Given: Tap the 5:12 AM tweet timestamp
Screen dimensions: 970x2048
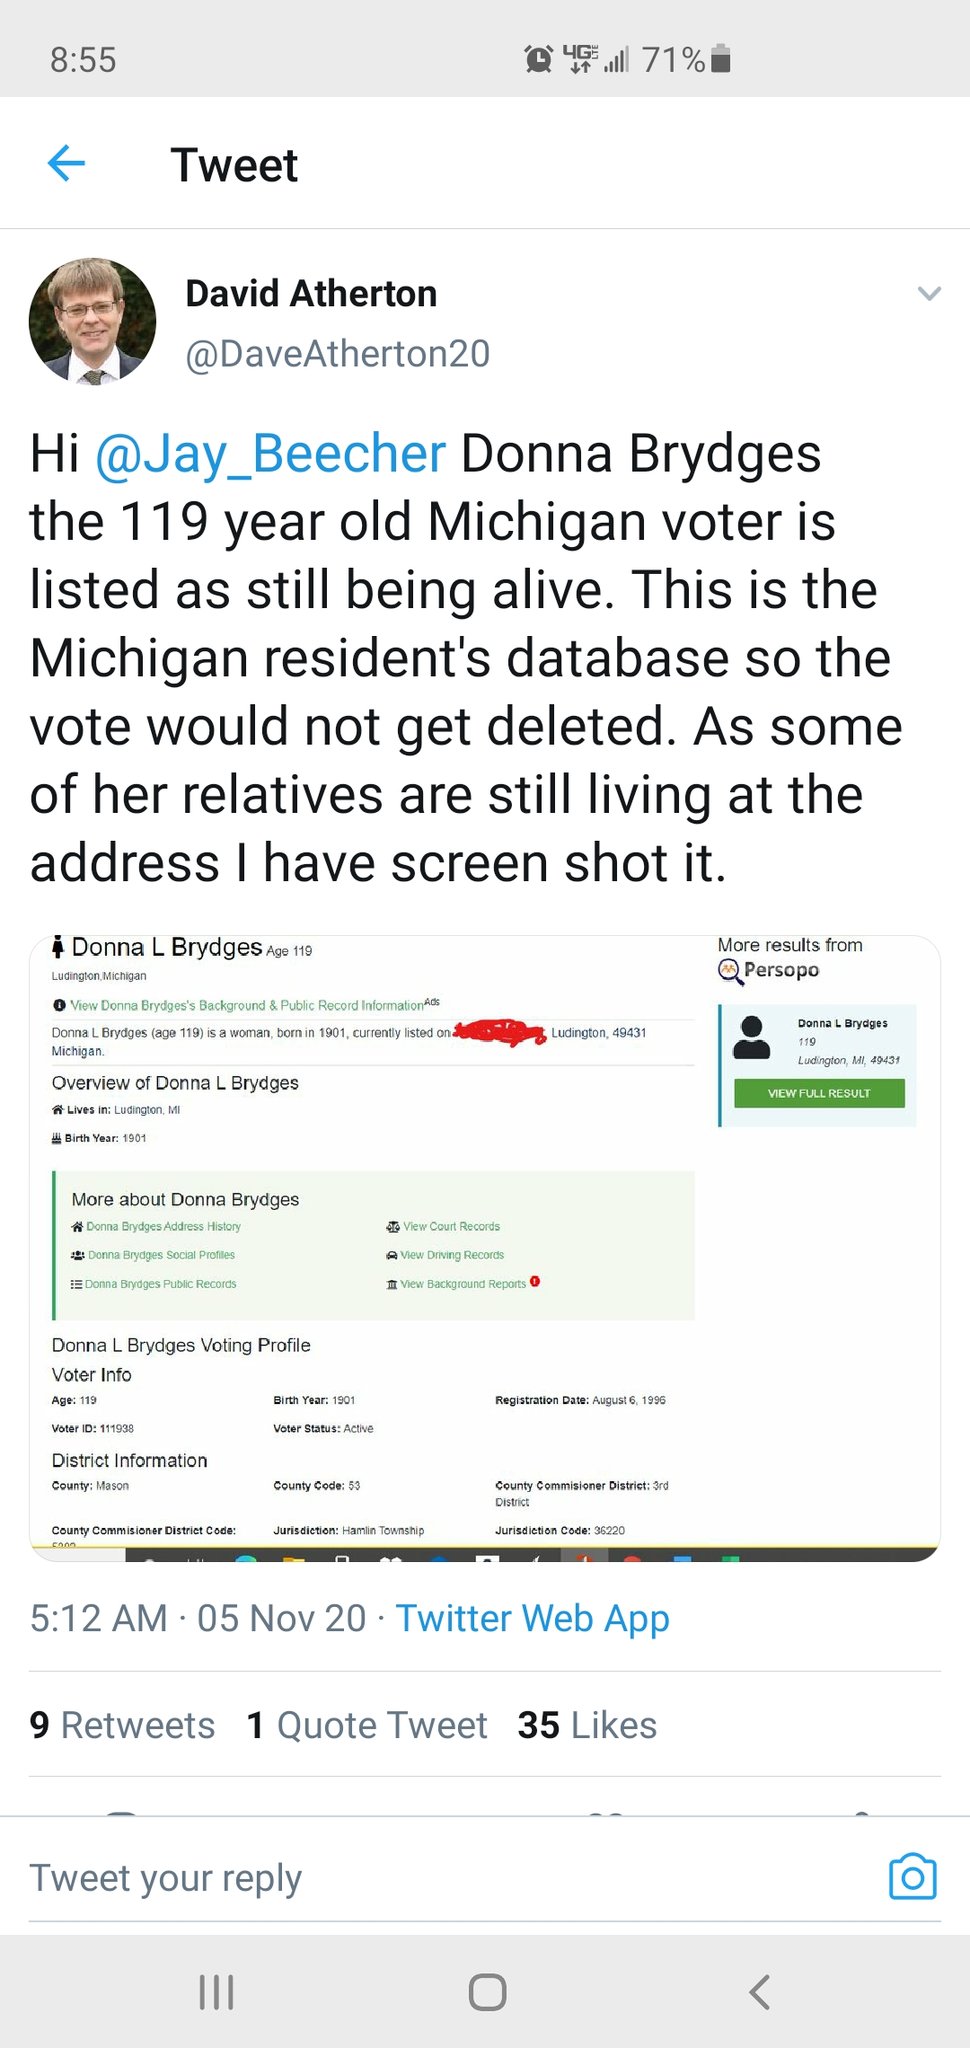Looking at the screenshot, I should 98,1618.
